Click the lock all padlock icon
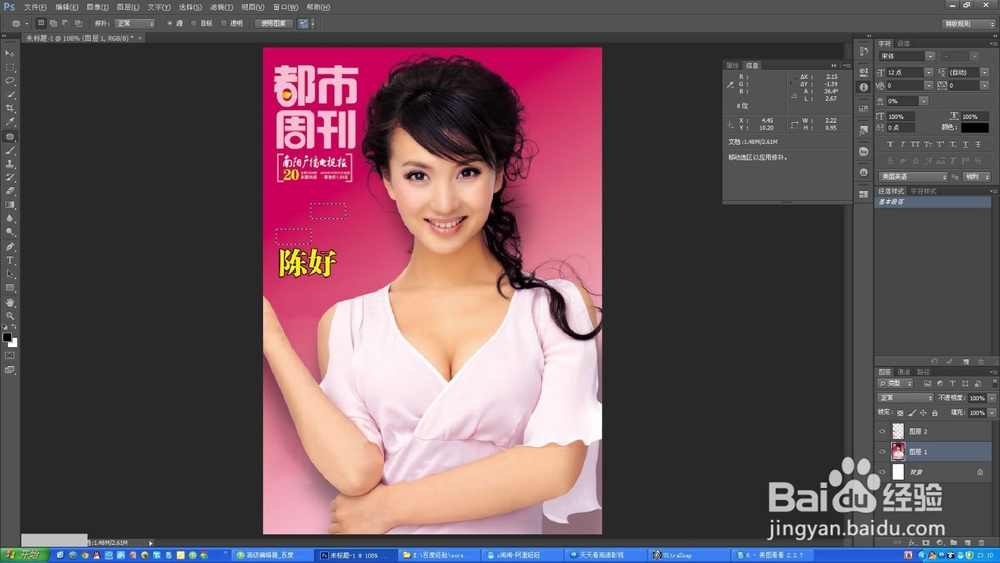 (x=934, y=413)
